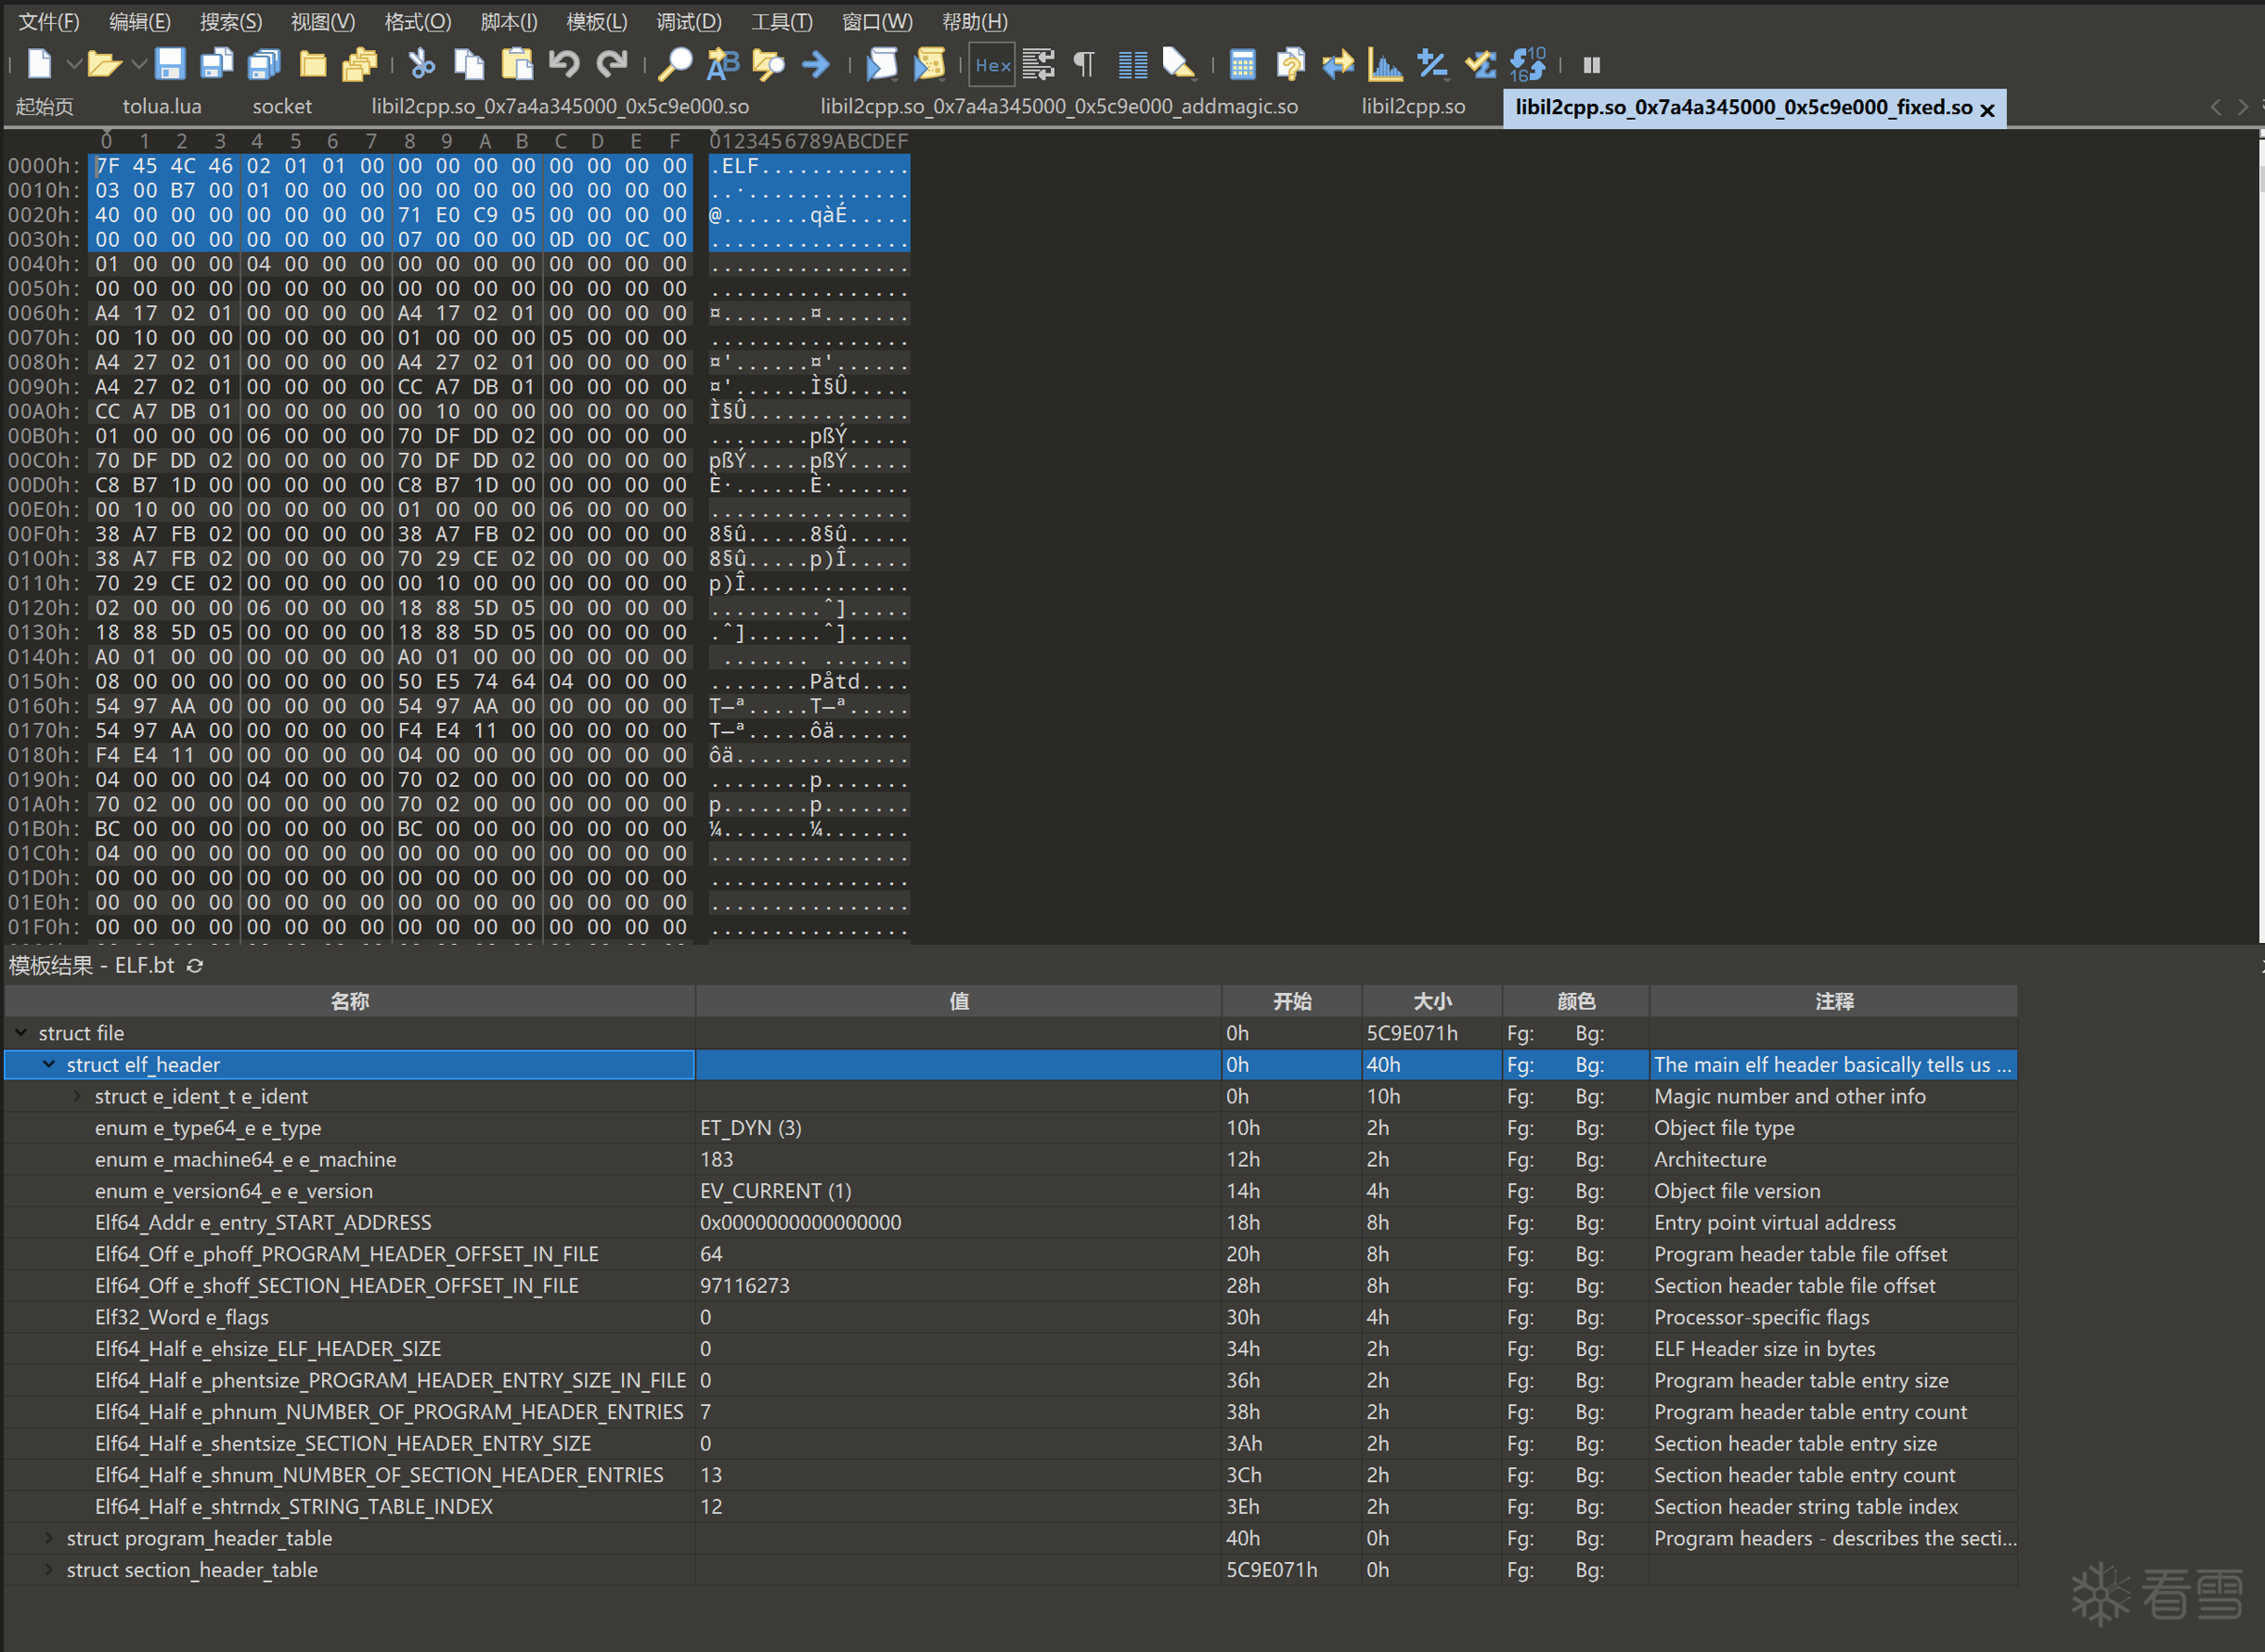Click the Undo arrow icon

tap(564, 65)
